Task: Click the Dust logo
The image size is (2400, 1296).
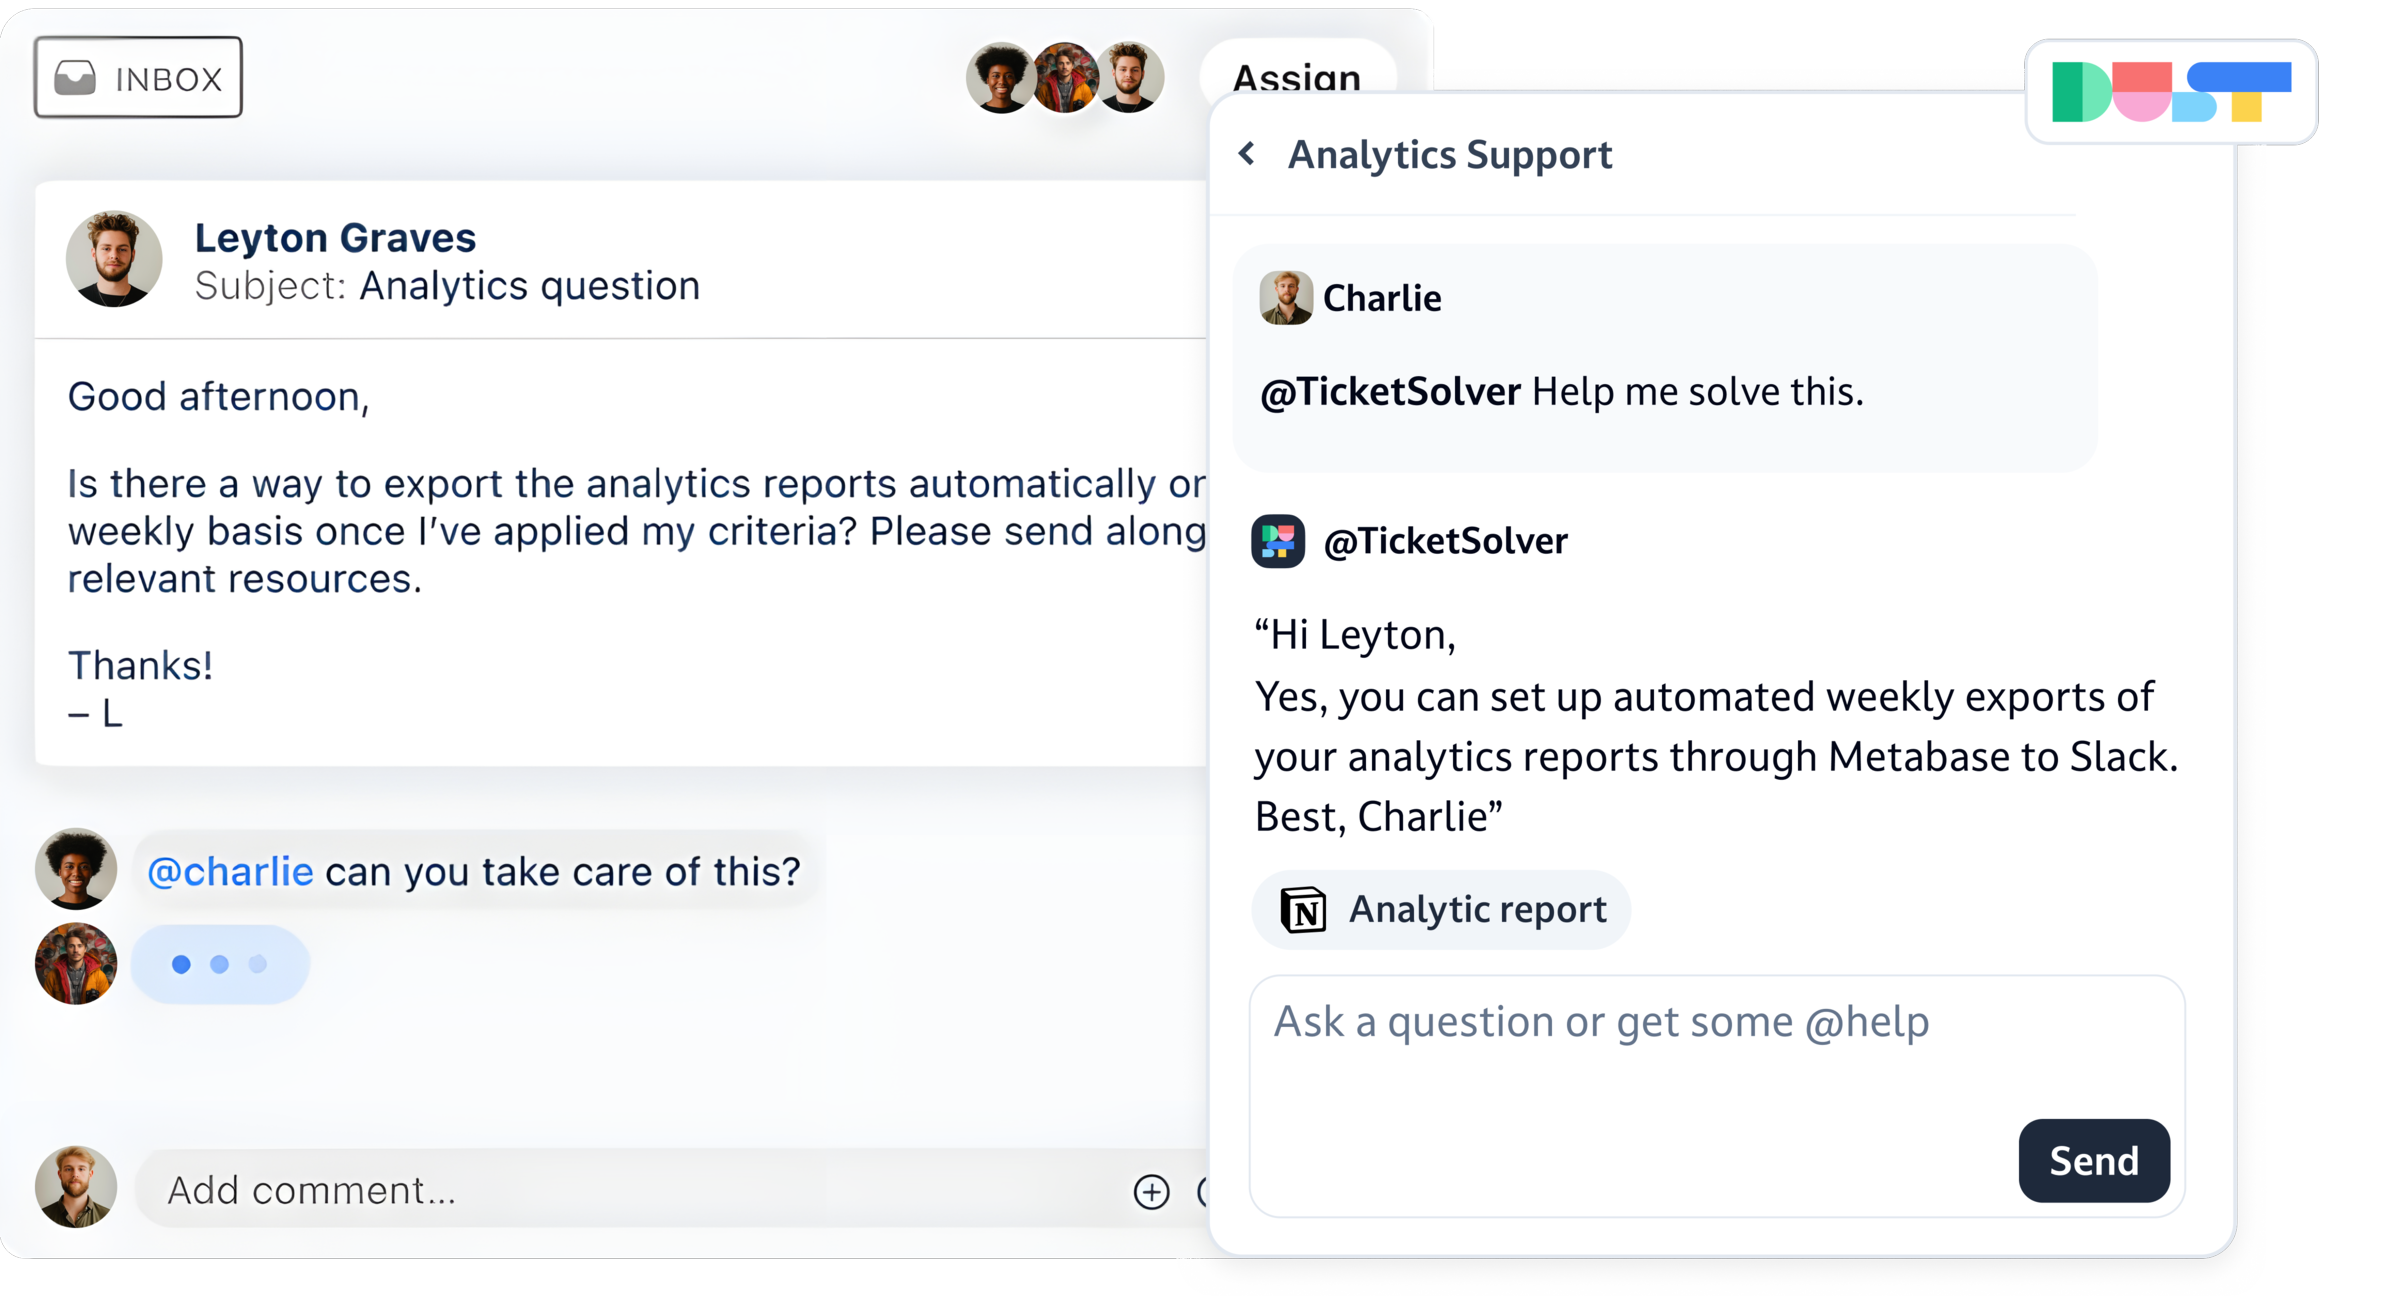Action: coord(2170,92)
